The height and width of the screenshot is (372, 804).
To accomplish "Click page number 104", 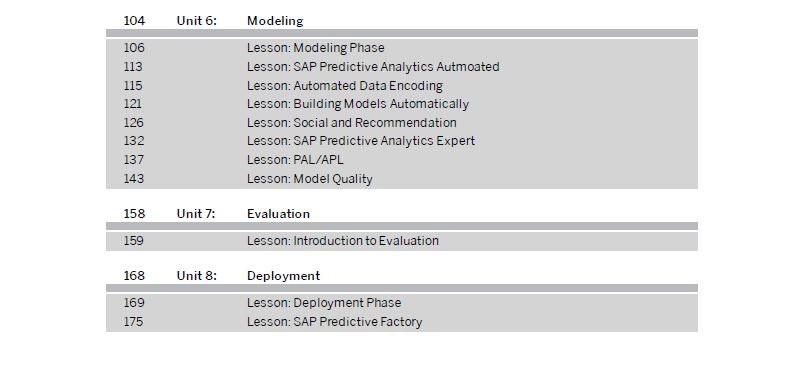I will tap(134, 21).
